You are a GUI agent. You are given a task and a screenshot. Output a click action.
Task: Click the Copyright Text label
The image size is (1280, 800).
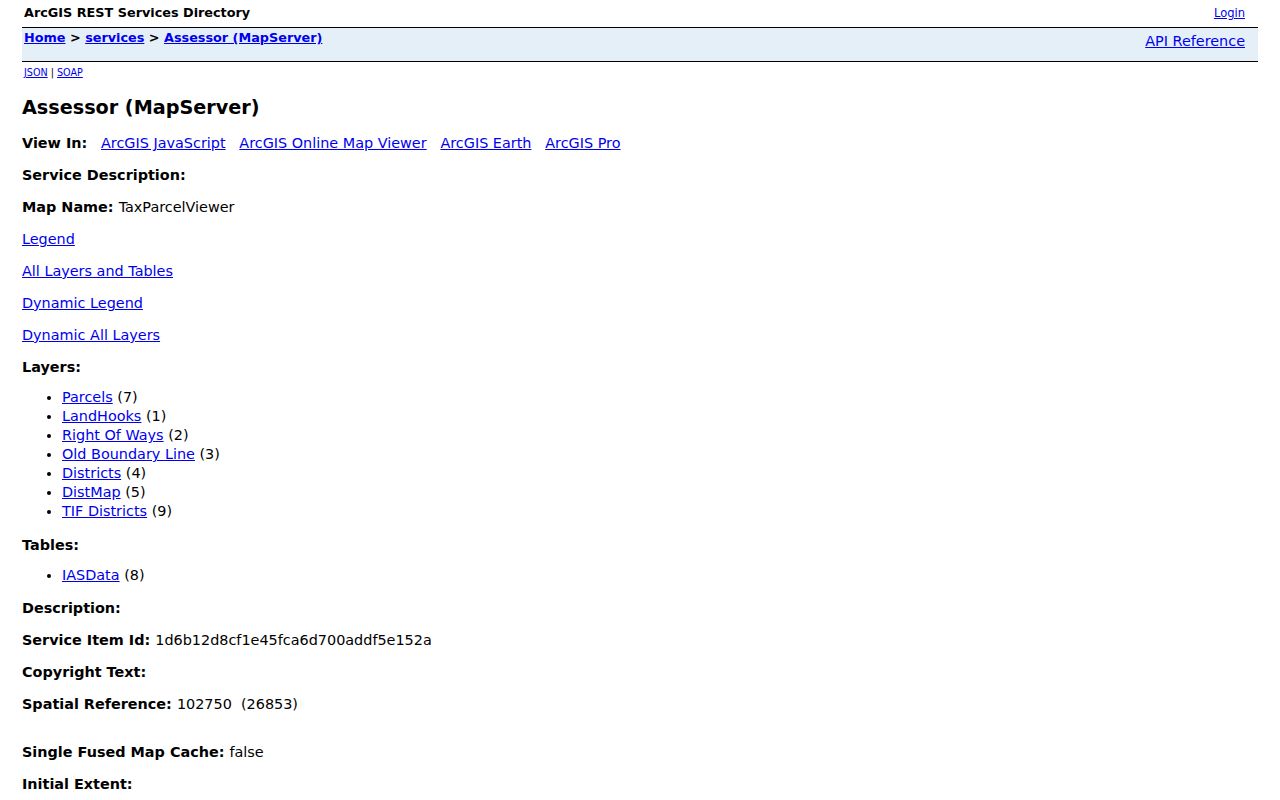[84, 672]
